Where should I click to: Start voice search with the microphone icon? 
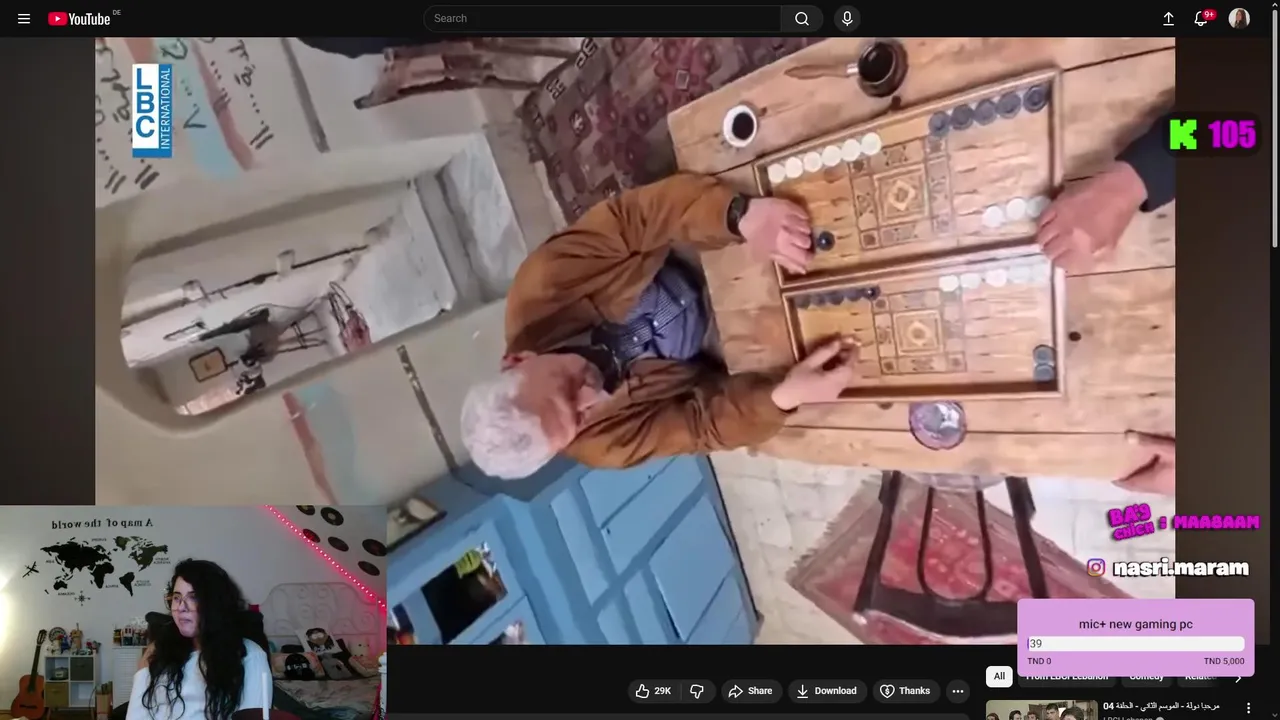(847, 18)
